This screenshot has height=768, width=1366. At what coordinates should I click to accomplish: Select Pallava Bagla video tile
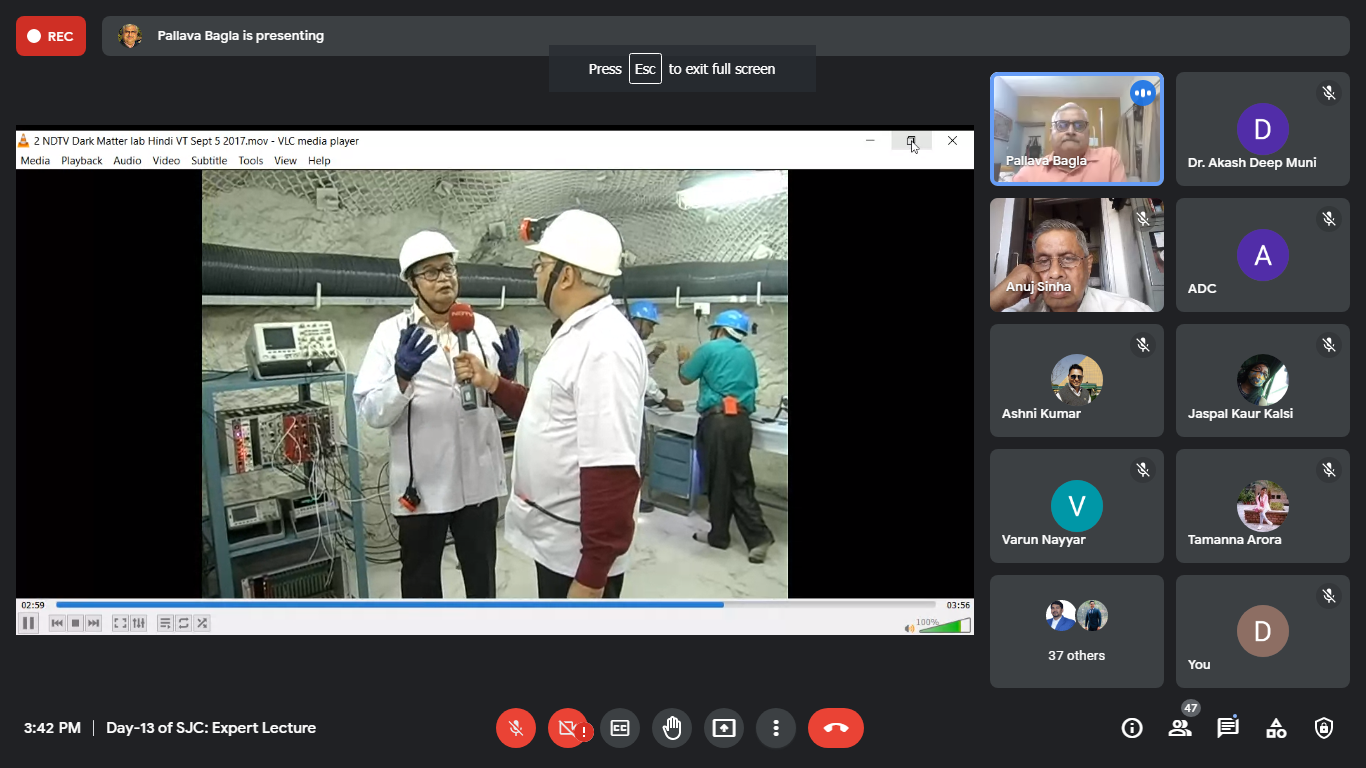[1077, 129]
